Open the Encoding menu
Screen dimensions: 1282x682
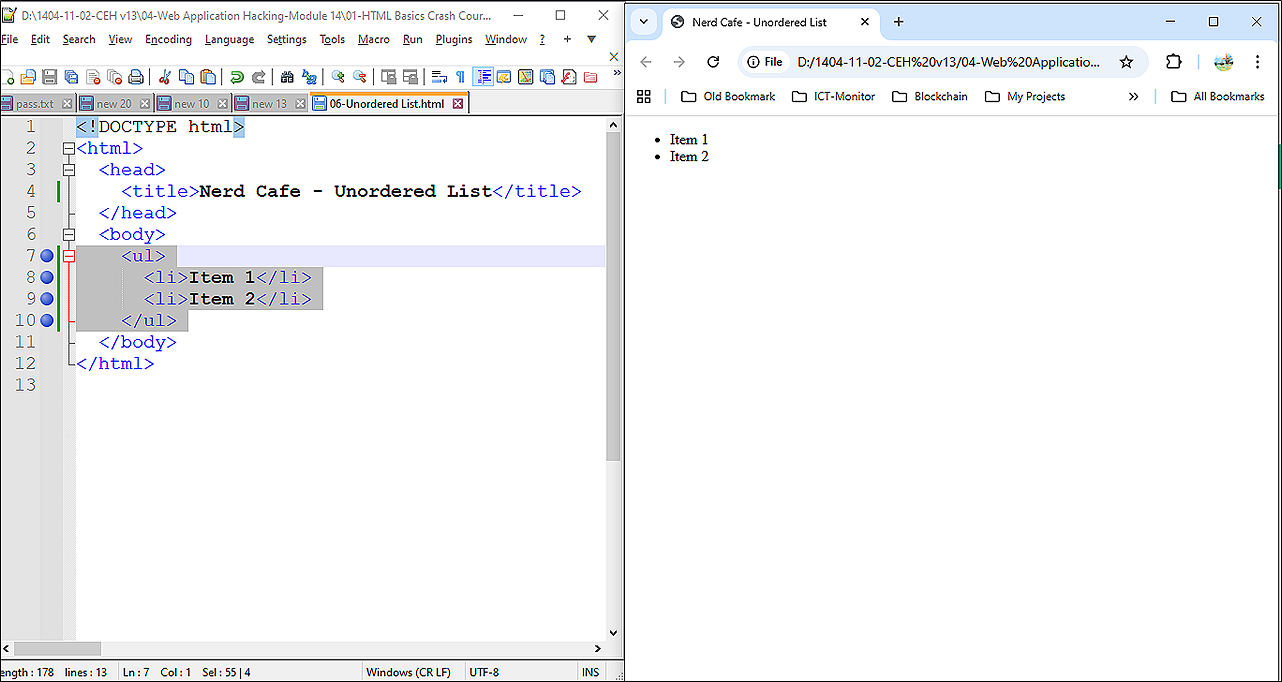click(168, 39)
